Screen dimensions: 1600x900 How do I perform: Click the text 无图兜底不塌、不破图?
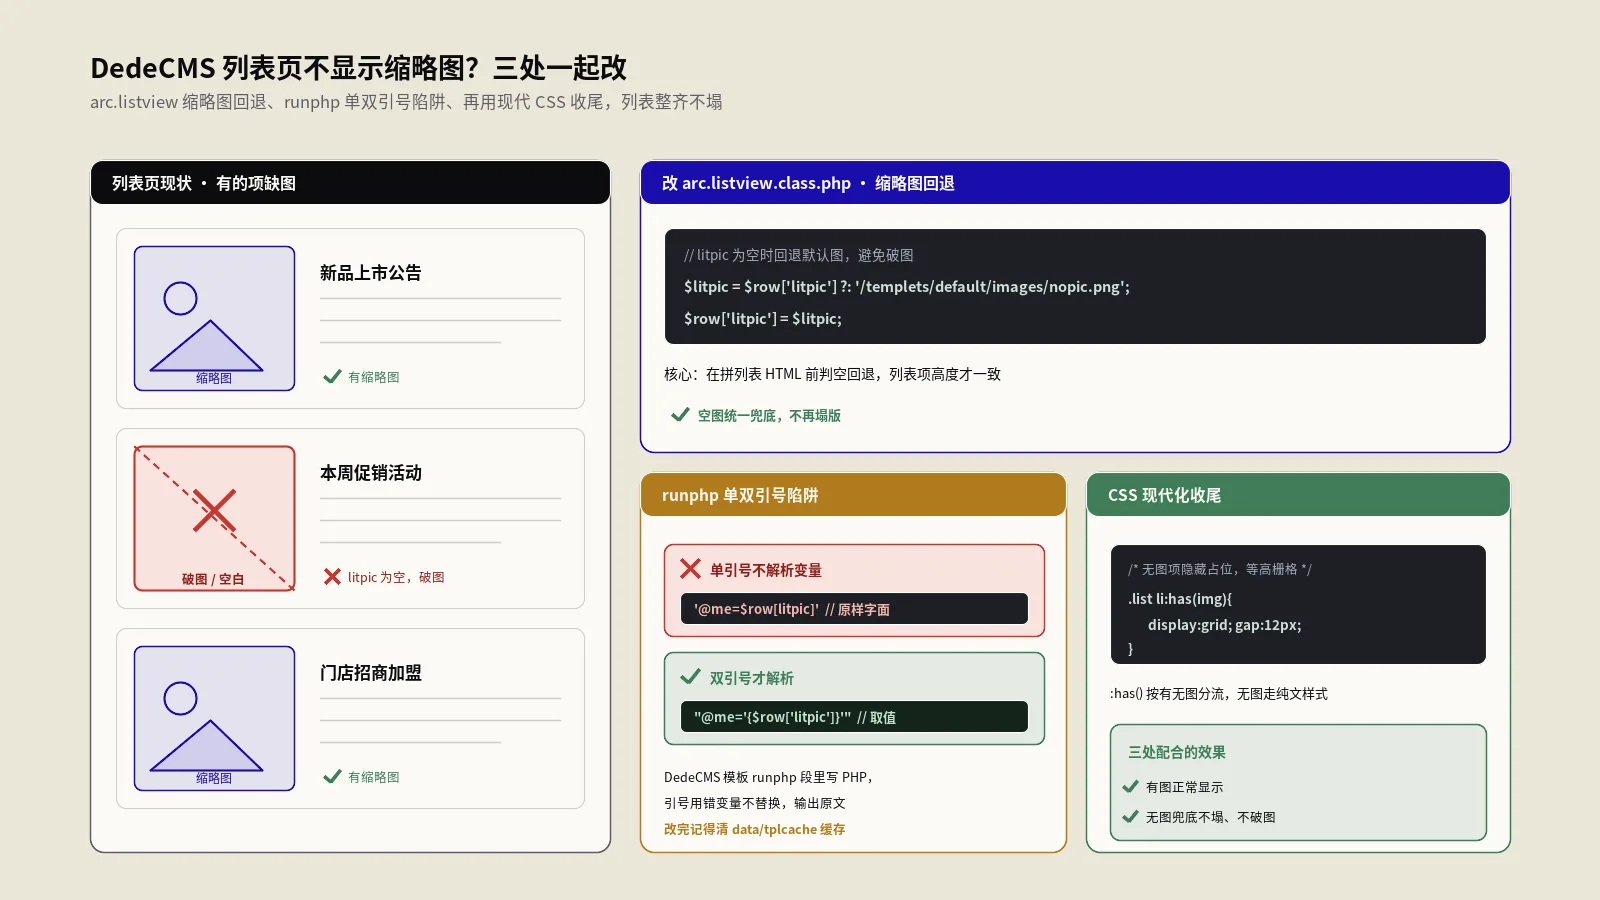click(x=1211, y=817)
